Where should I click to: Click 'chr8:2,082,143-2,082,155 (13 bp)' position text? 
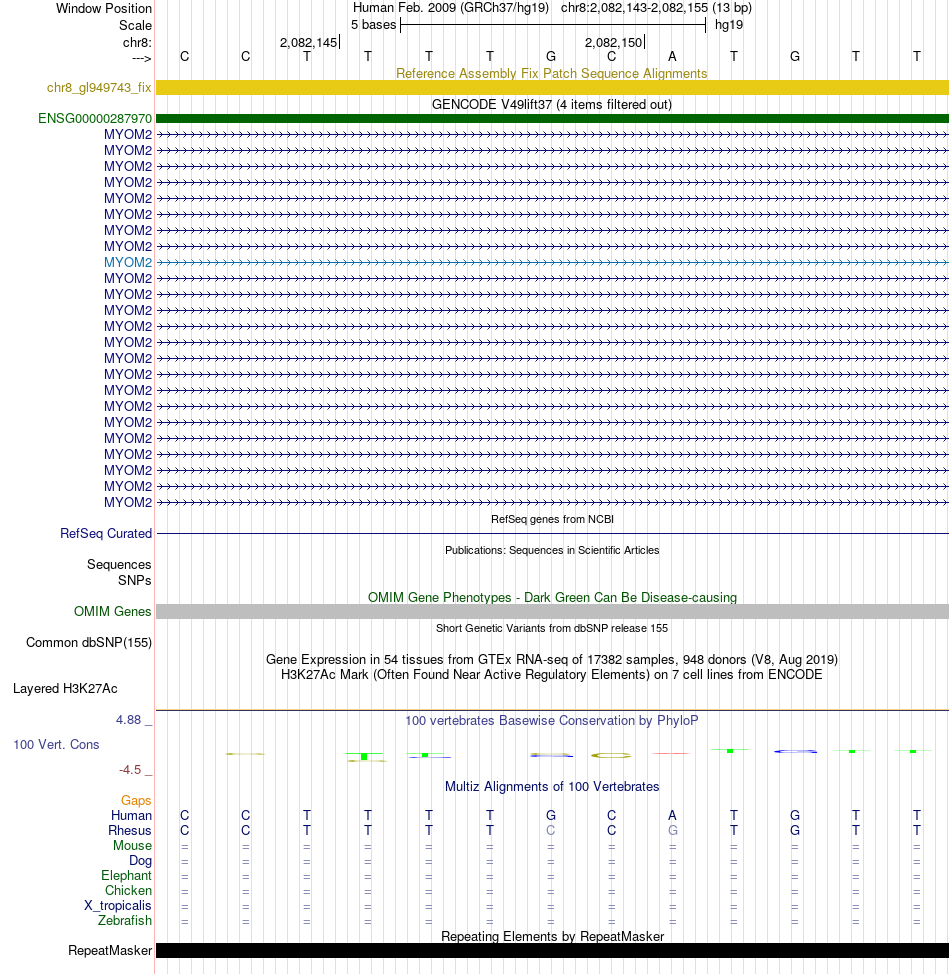click(656, 8)
